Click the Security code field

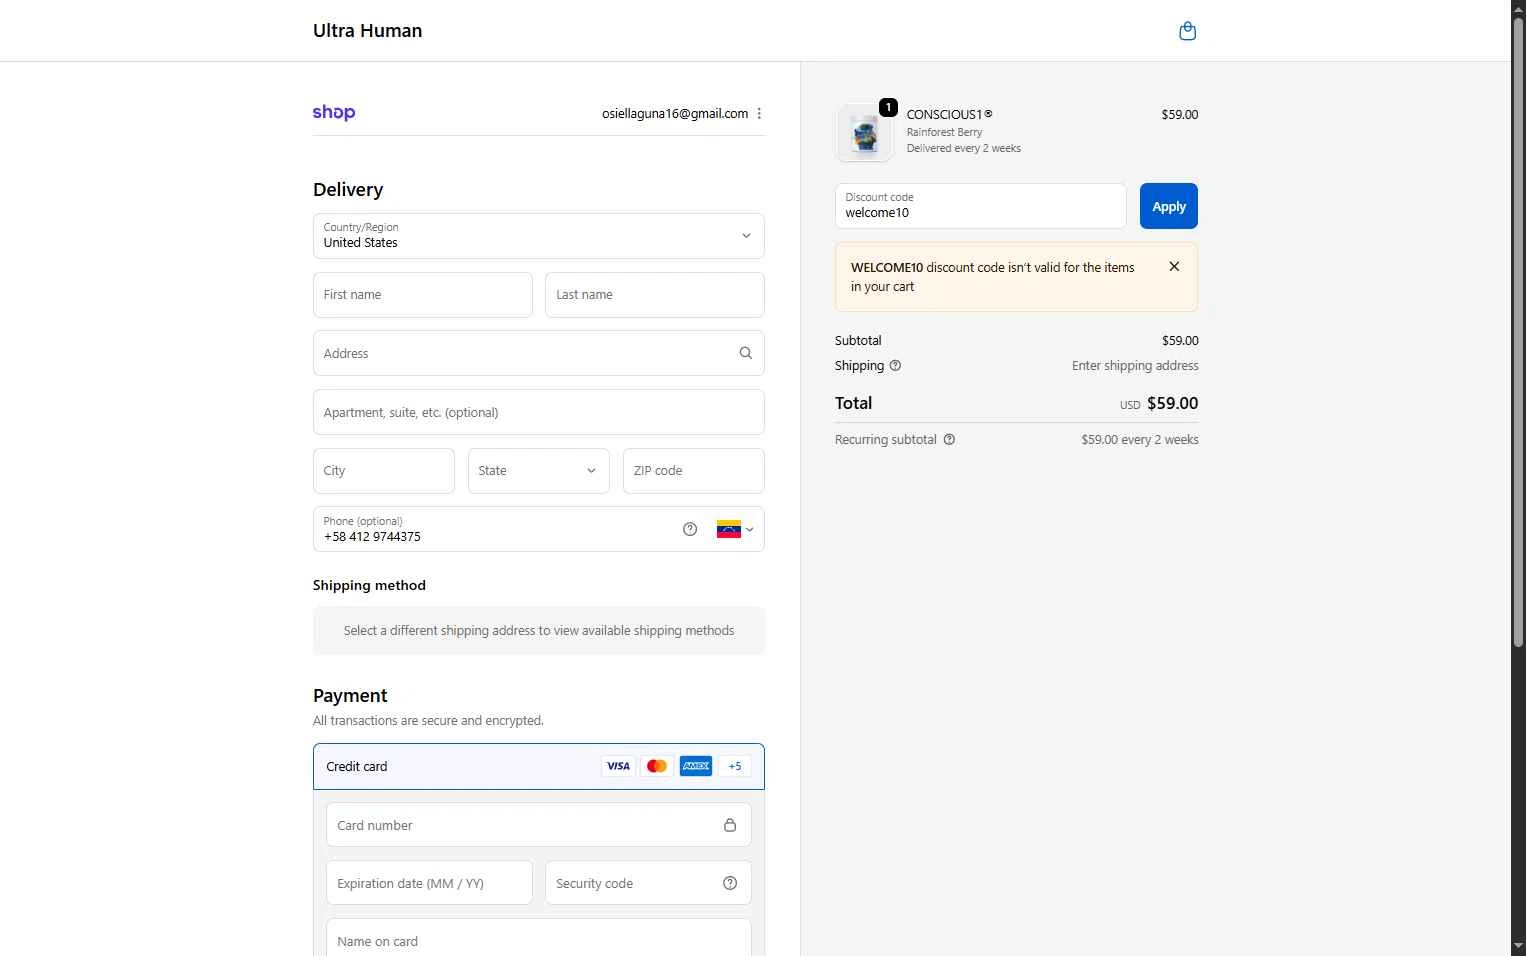pos(648,883)
